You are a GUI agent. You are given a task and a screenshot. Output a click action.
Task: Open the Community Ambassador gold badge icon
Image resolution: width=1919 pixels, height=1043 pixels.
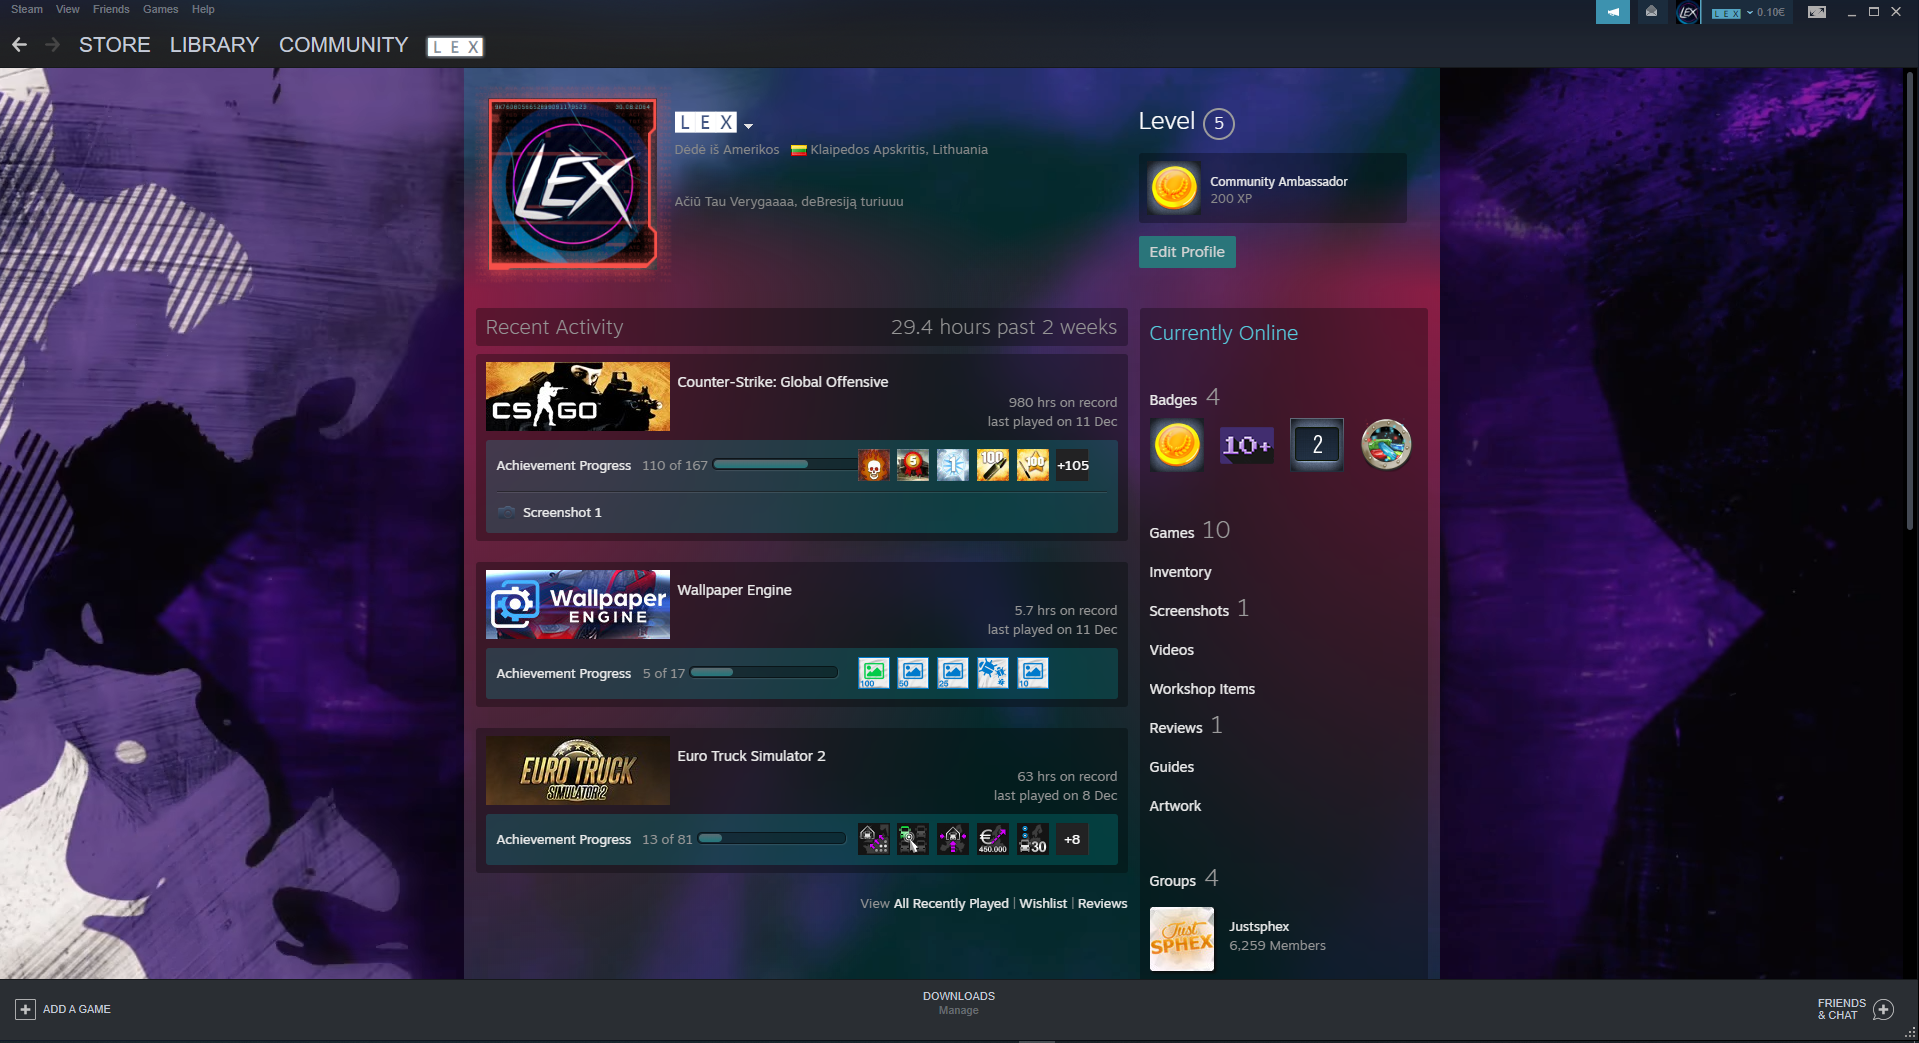1175,188
